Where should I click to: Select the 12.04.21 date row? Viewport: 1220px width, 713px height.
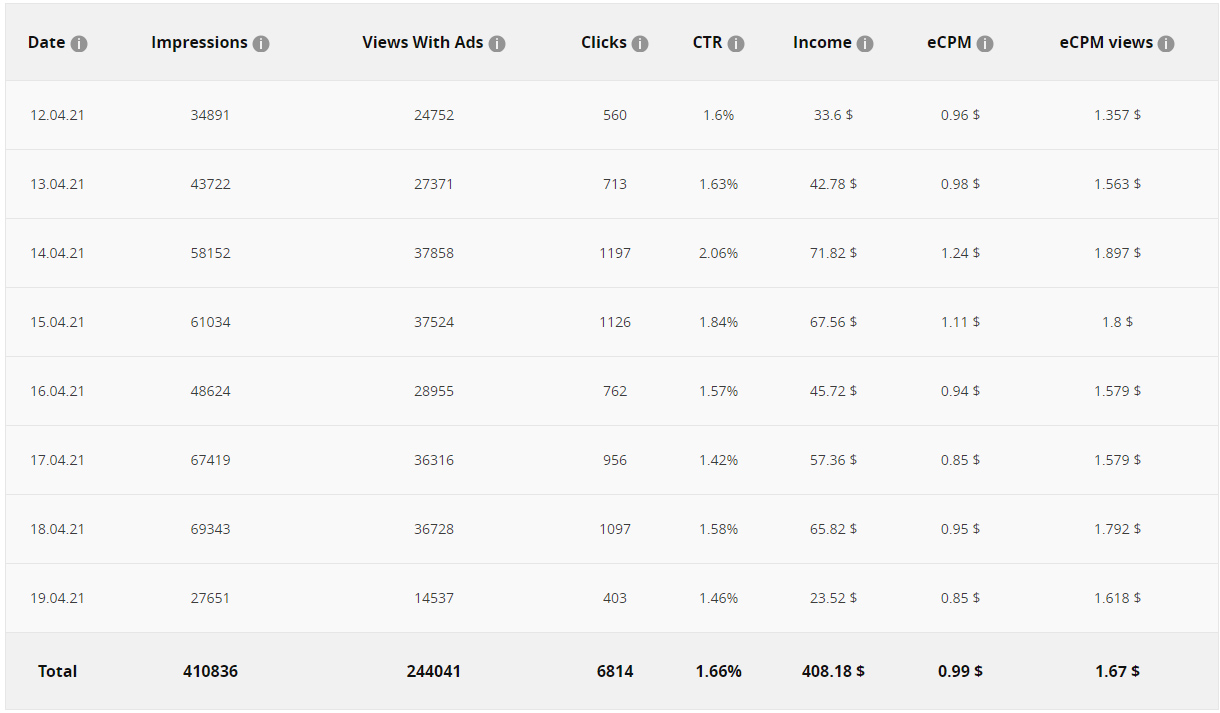tap(57, 115)
